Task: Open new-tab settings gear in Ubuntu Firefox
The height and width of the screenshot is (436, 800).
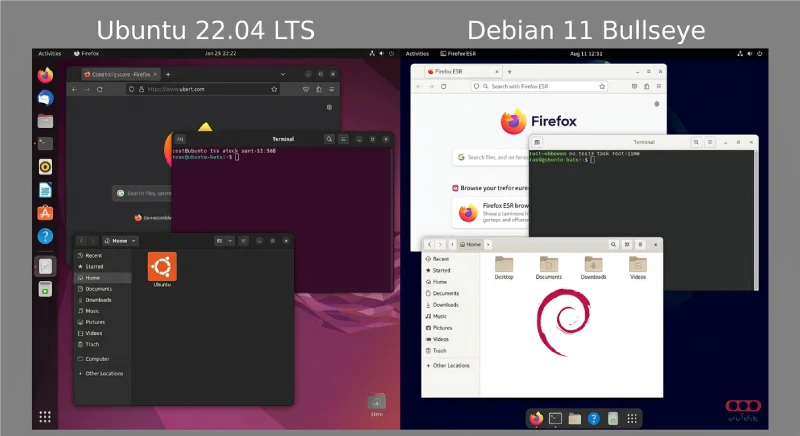Action: click(x=330, y=107)
